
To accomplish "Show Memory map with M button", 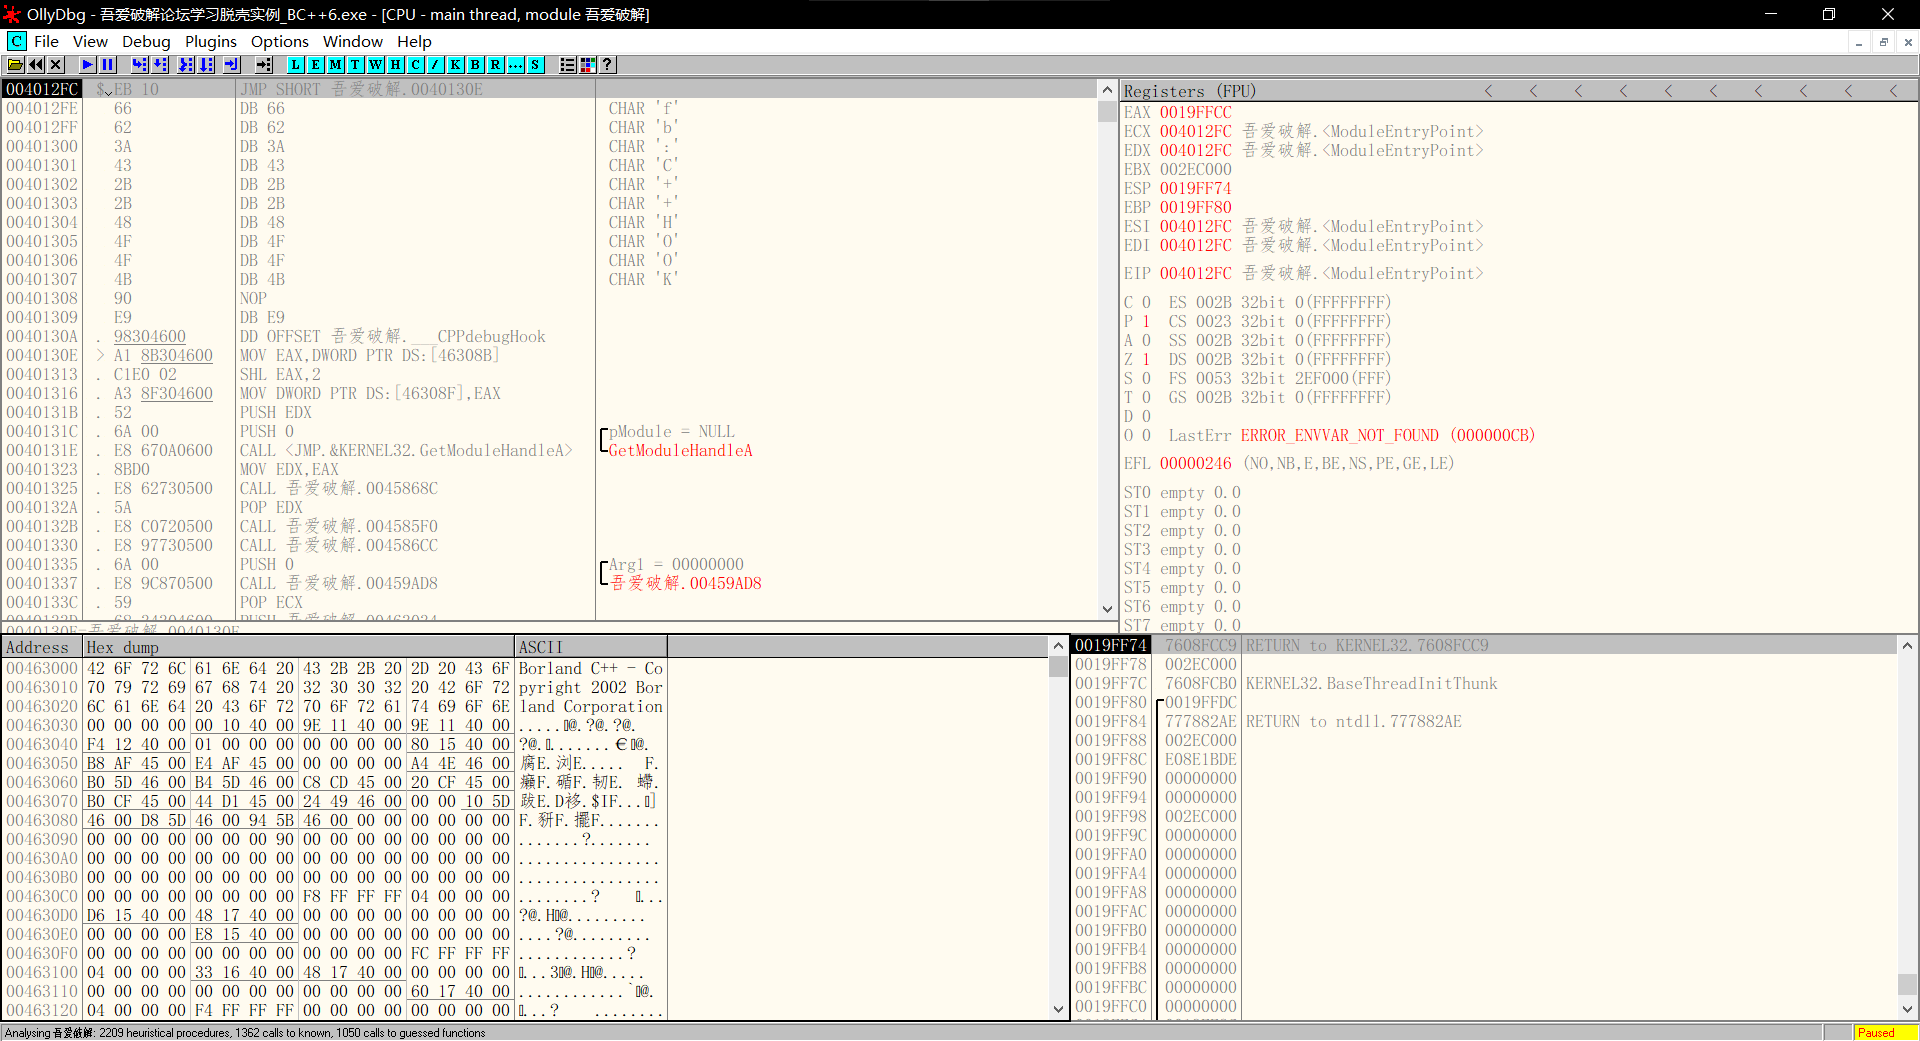I will (x=336, y=65).
